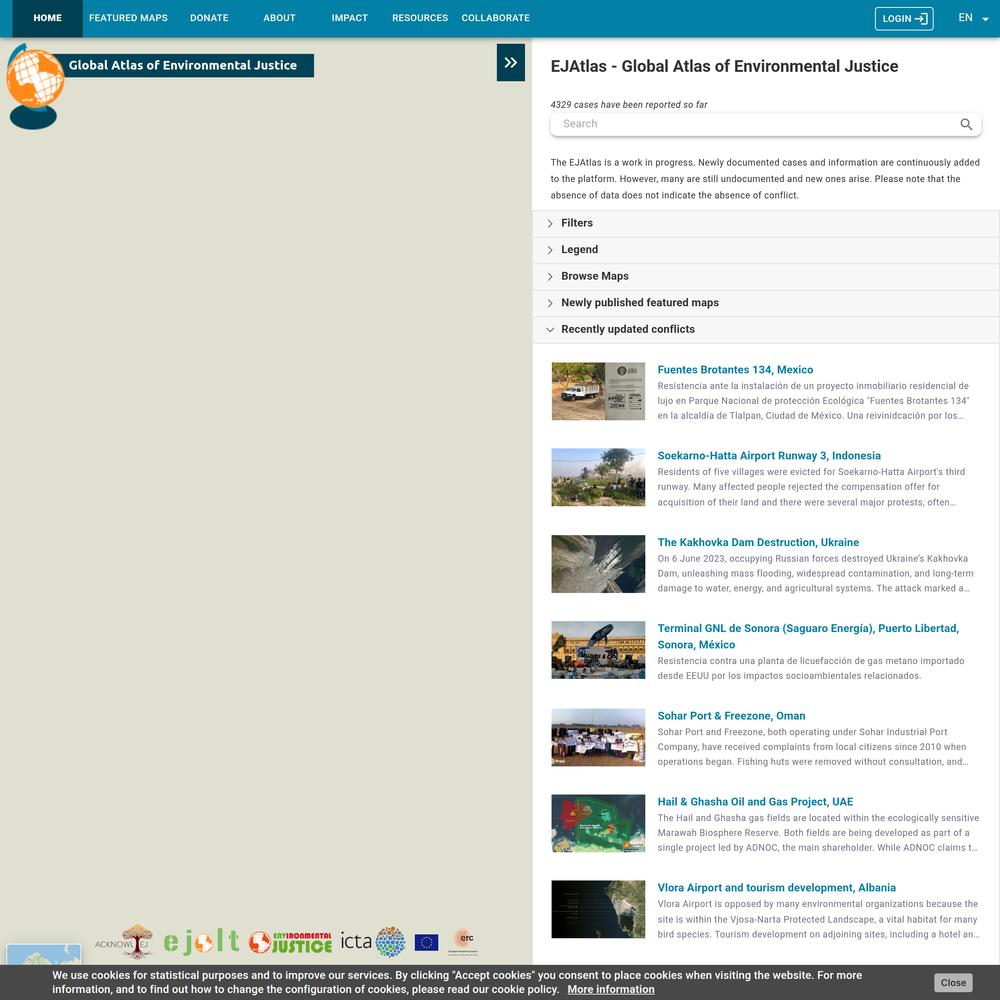Screen dimensions: 1000x1000
Task: Open Sohar Port & Freezone, Oman
Action: point(731,716)
